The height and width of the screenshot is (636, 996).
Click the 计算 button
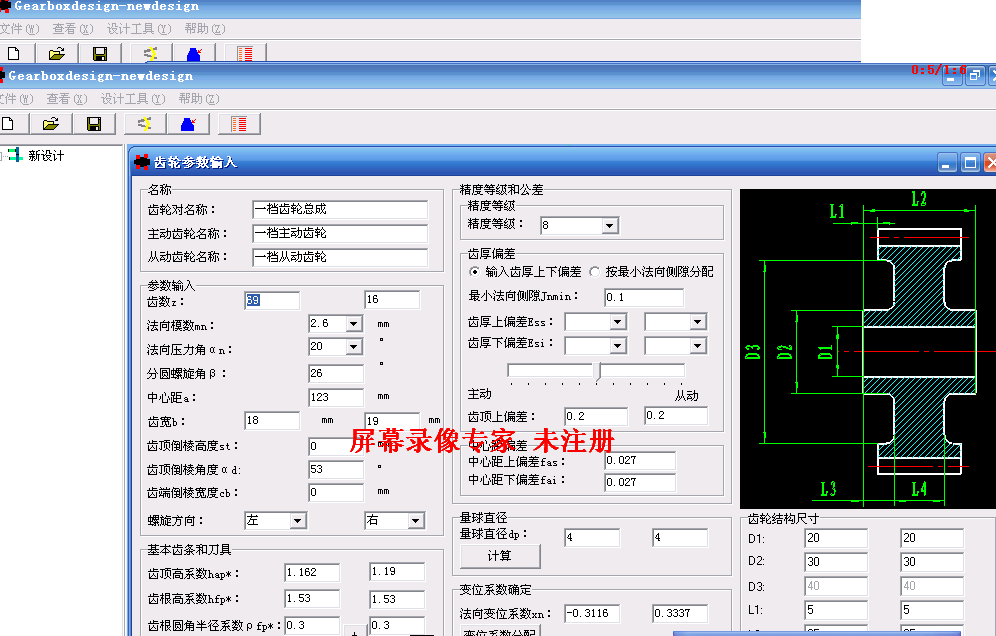[500, 556]
